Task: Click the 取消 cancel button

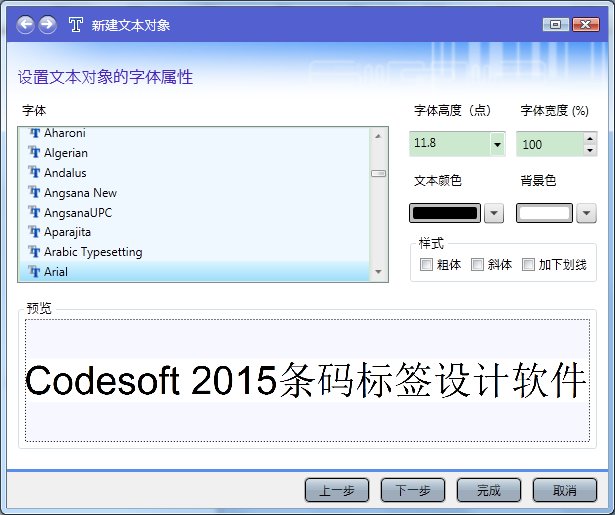Action: [565, 490]
